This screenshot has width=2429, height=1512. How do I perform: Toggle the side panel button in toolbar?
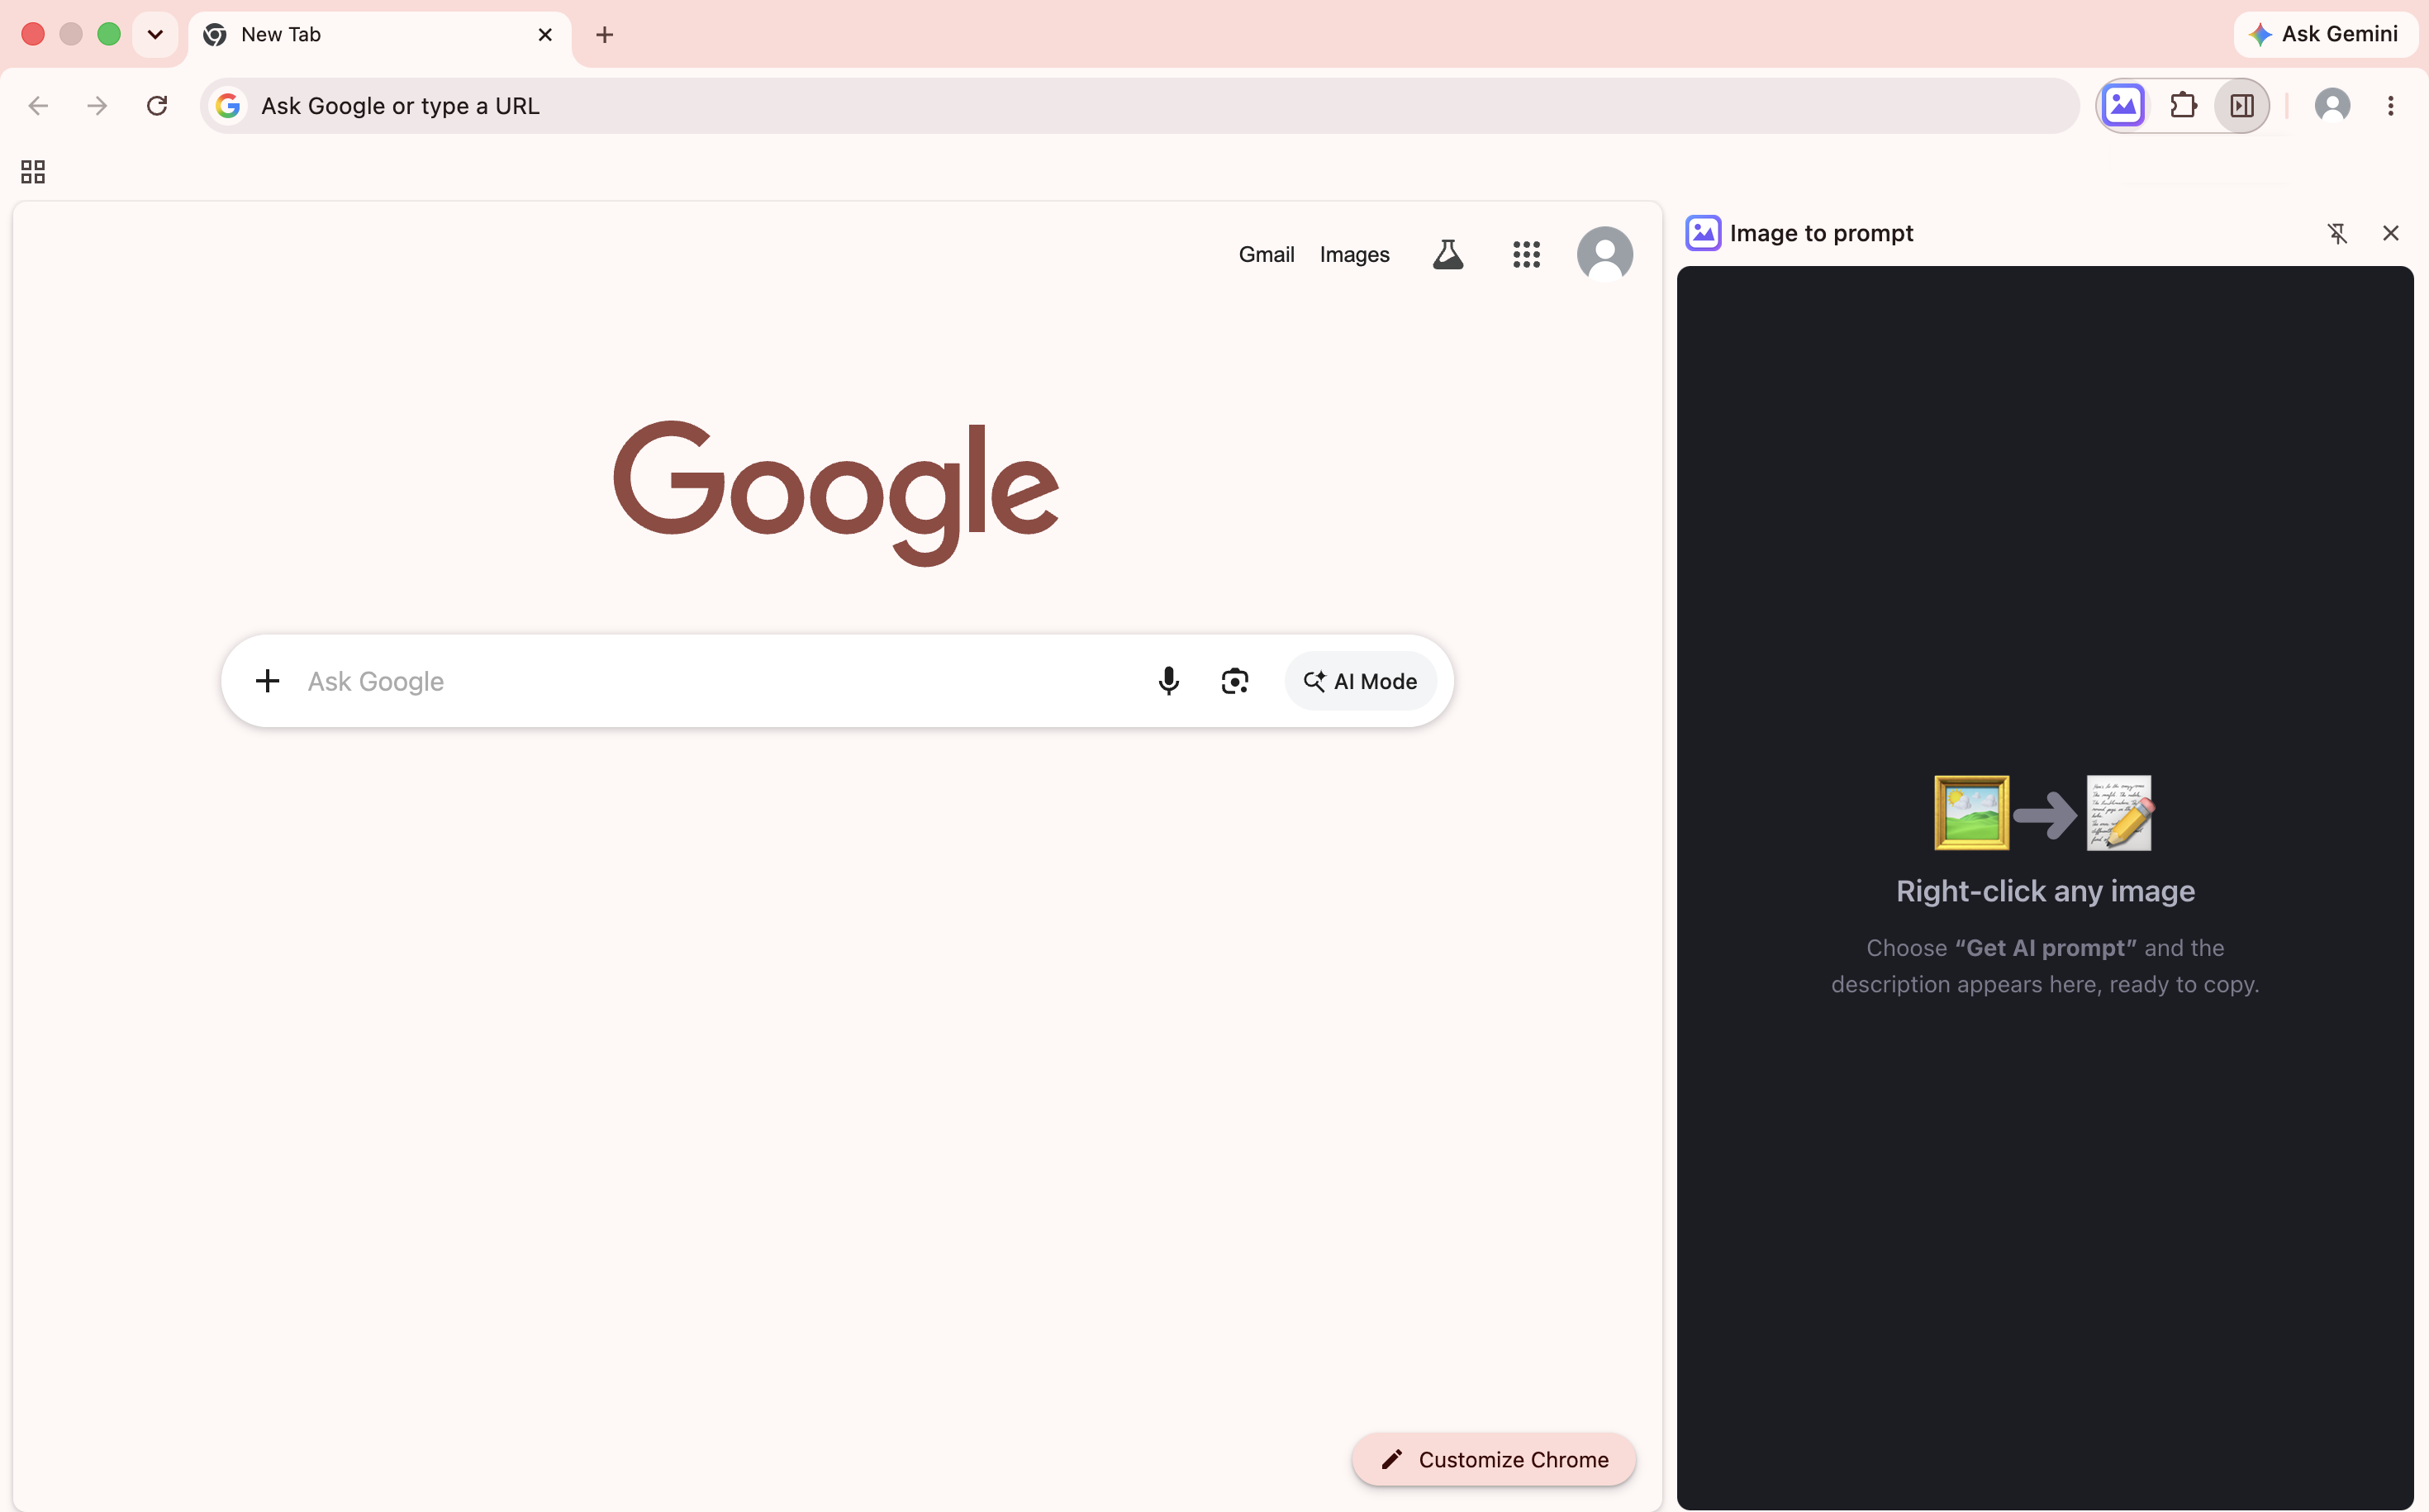(x=2242, y=105)
